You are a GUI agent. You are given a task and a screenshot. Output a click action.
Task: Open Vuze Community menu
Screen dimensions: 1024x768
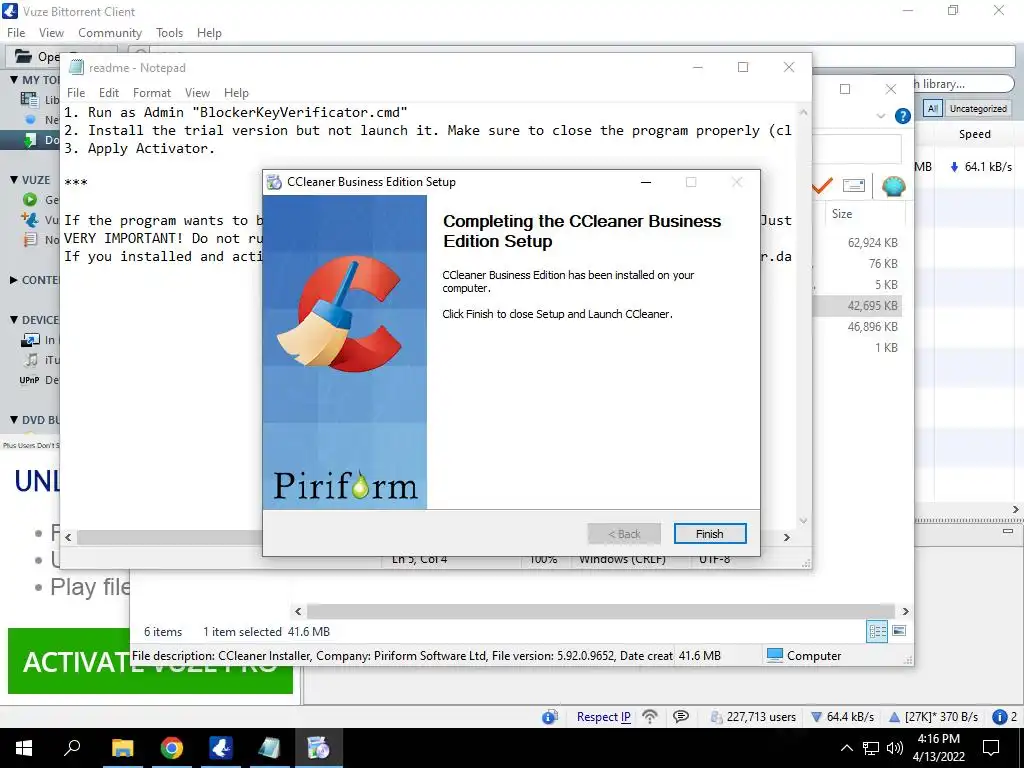coord(110,33)
